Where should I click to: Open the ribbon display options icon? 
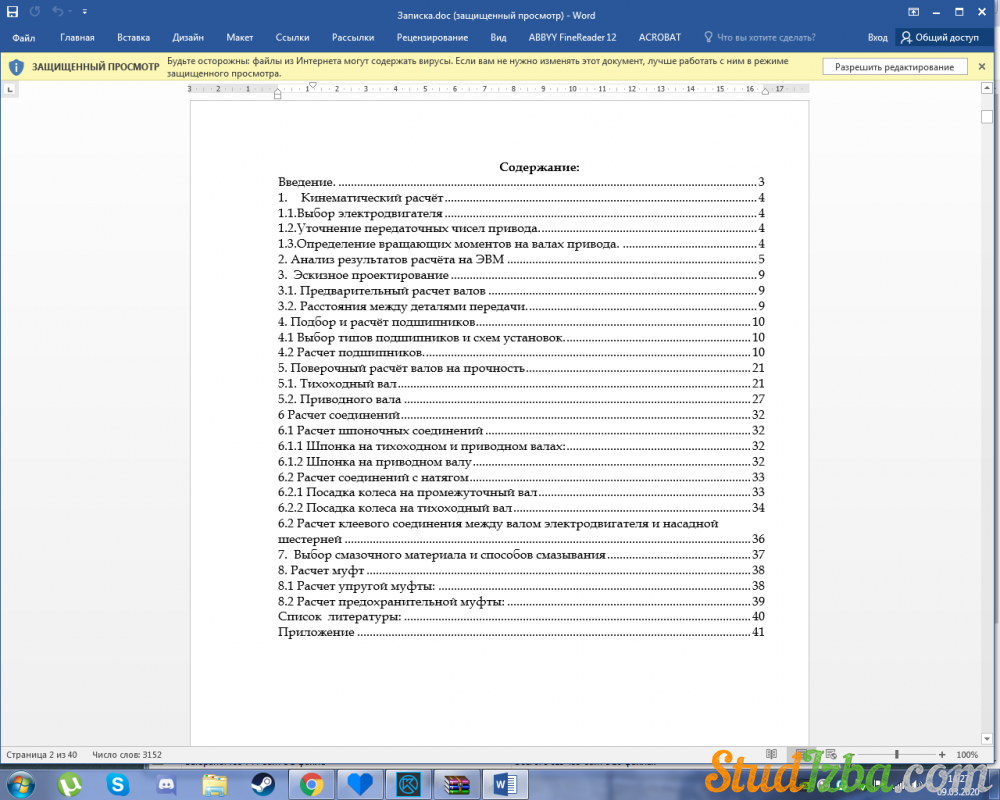913,12
